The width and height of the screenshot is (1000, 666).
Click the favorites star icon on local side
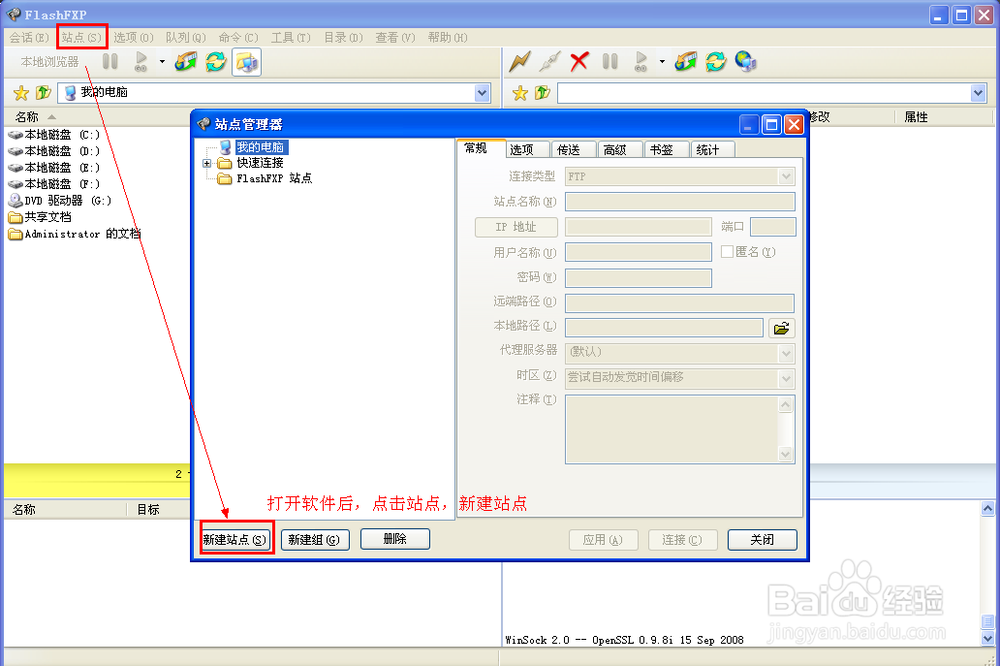[20, 92]
